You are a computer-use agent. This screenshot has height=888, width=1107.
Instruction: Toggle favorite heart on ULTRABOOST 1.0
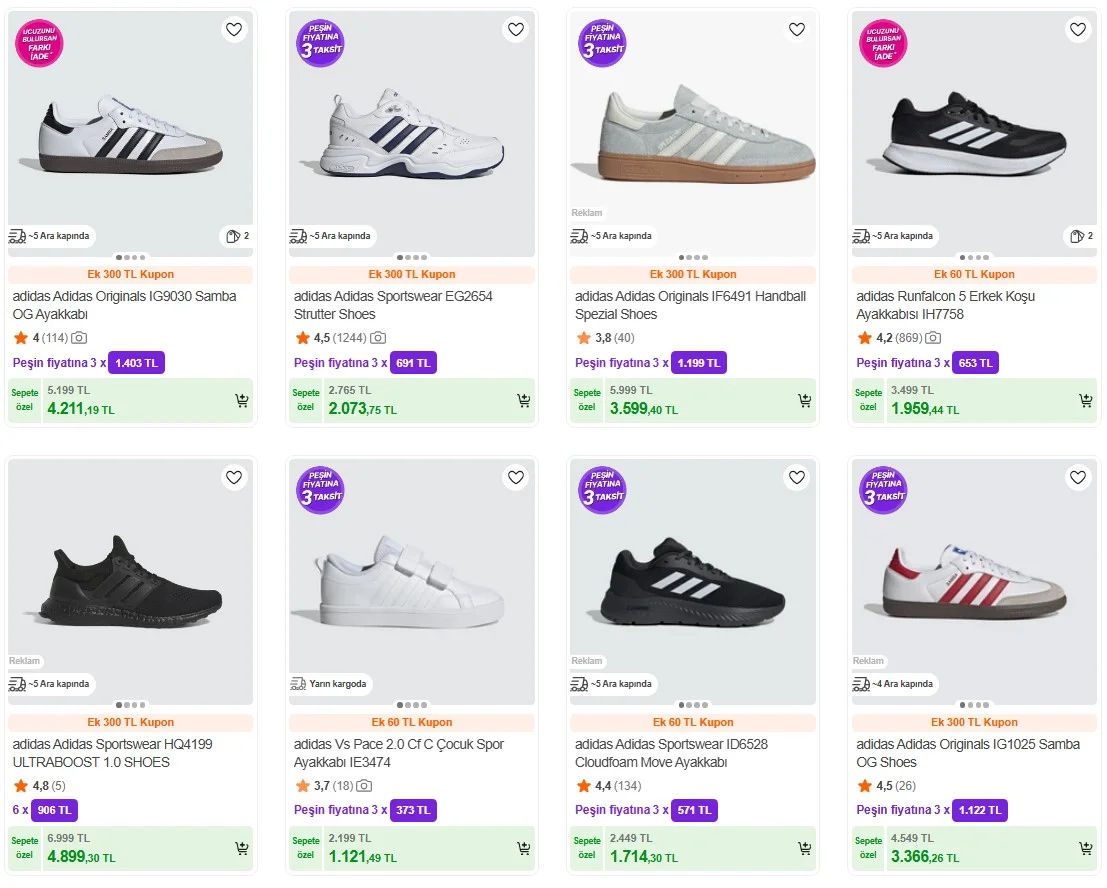coord(234,478)
